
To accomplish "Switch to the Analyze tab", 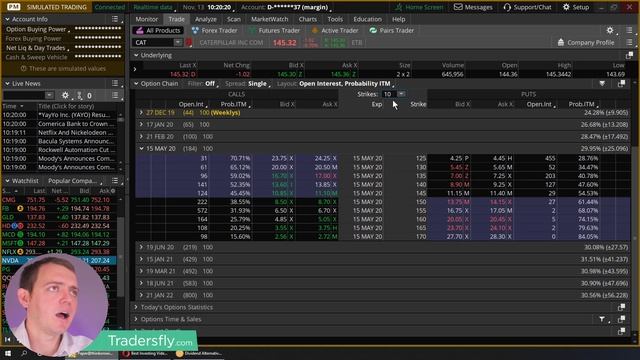I will coord(206,19).
